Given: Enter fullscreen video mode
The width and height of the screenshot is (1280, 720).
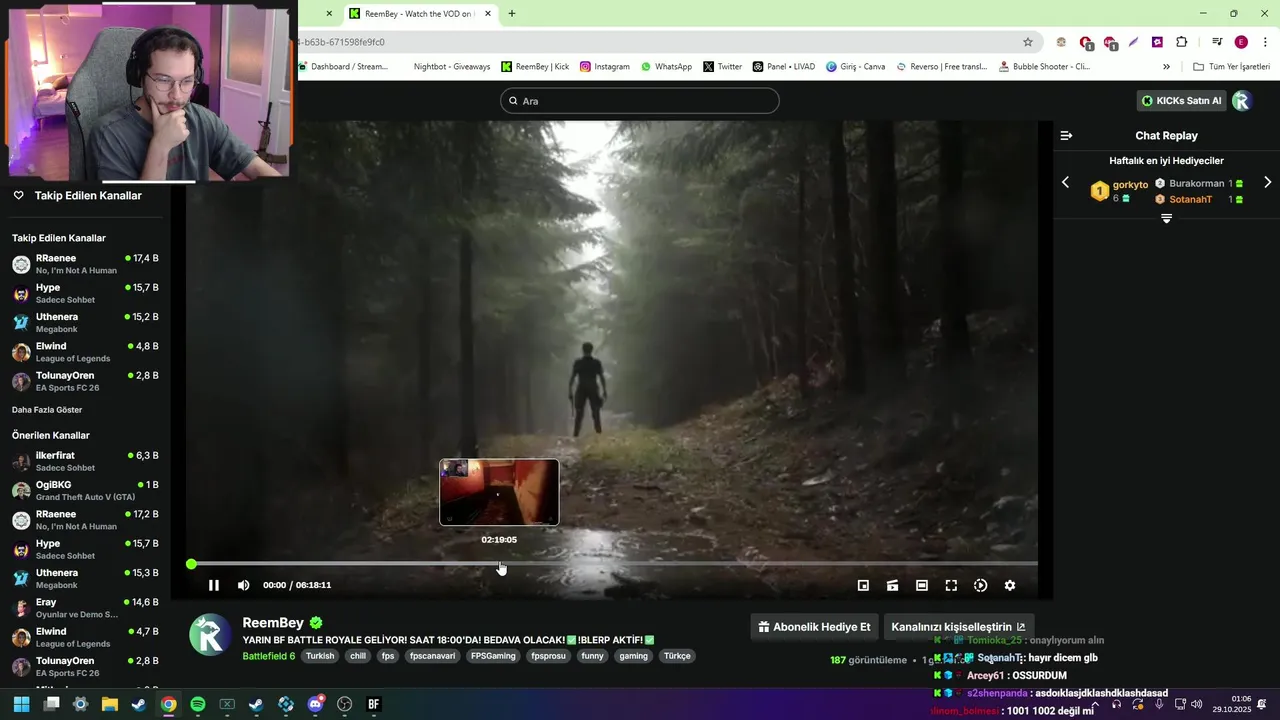Looking at the screenshot, I should pyautogui.click(x=951, y=585).
